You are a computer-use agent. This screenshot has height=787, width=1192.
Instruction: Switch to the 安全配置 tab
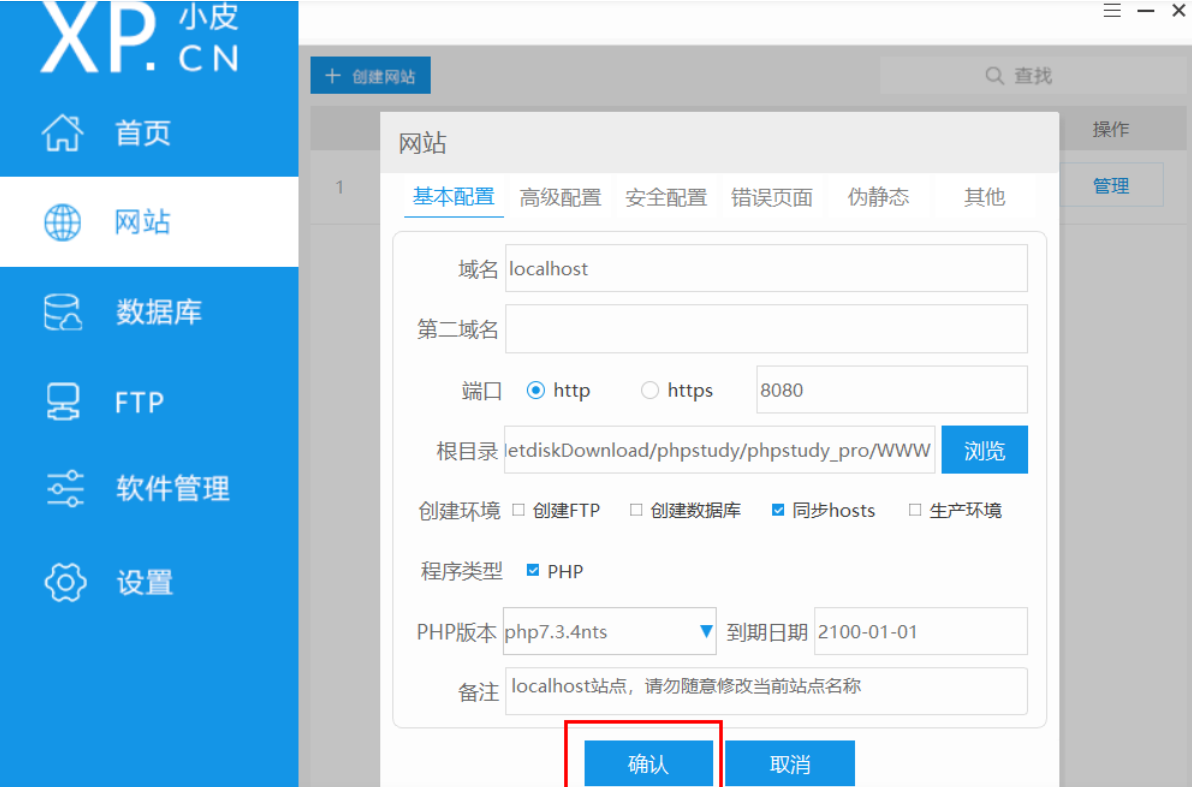[666, 198]
